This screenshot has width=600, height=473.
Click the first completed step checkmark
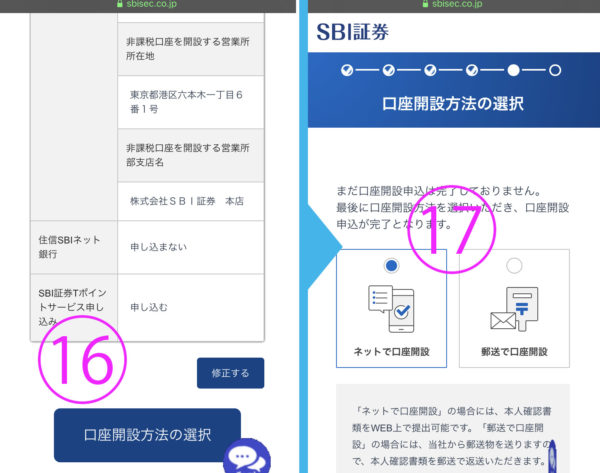(347, 70)
